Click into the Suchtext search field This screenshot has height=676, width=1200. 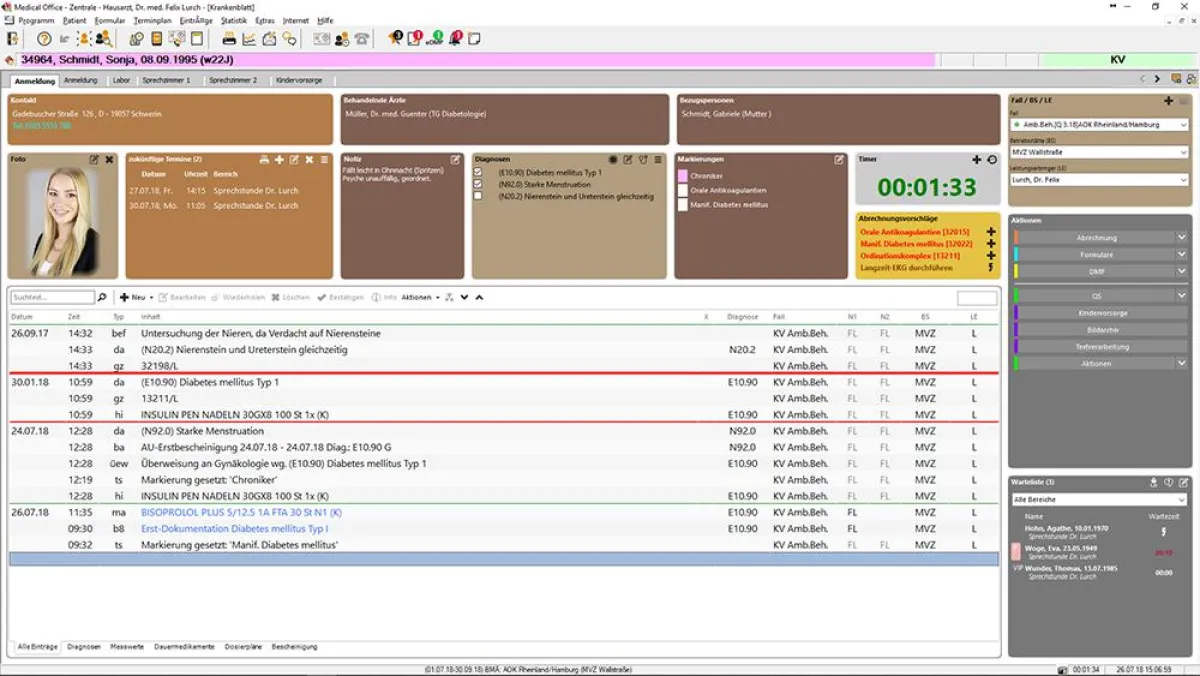52,297
